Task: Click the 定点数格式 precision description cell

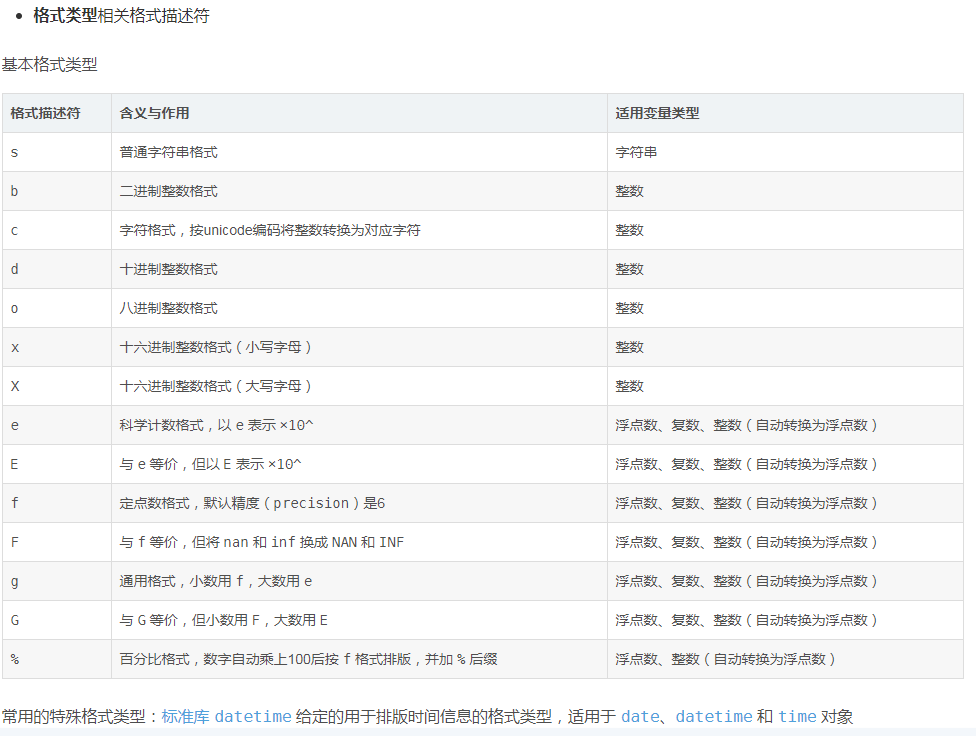Action: [252, 503]
